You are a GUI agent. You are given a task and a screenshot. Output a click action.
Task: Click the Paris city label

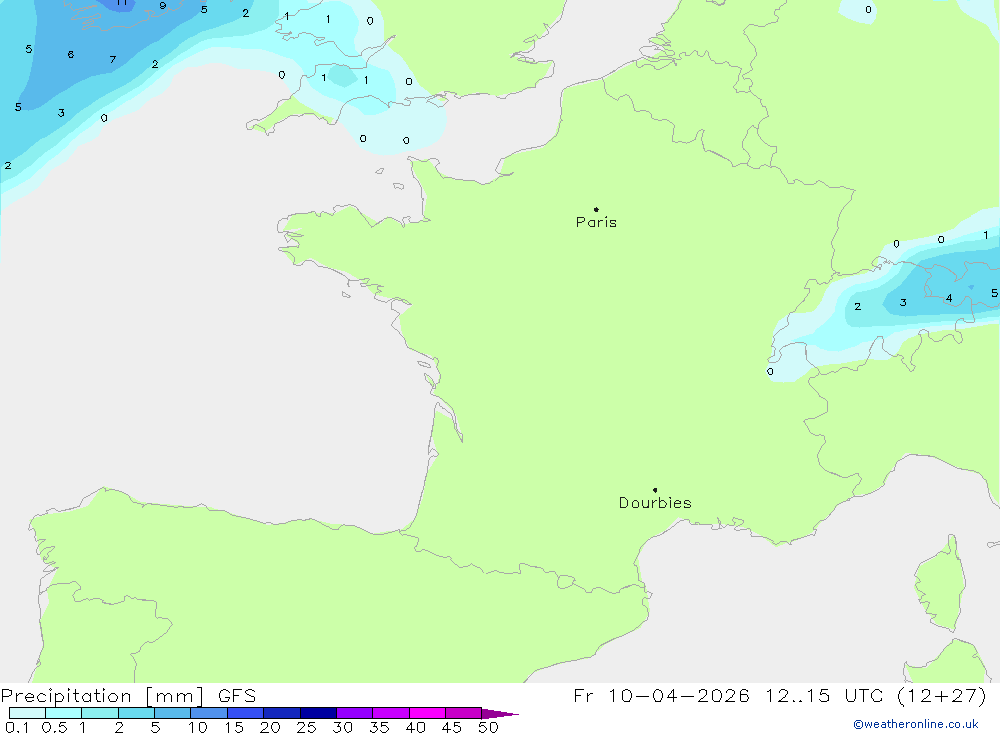point(596,222)
